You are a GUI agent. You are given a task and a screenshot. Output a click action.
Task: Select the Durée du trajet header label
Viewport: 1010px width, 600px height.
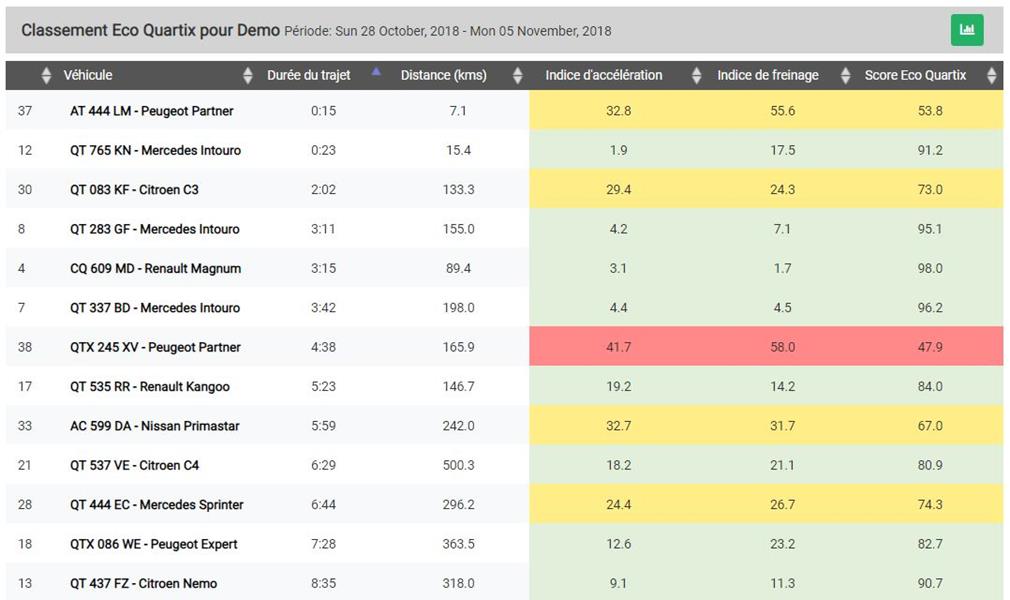click(309, 75)
